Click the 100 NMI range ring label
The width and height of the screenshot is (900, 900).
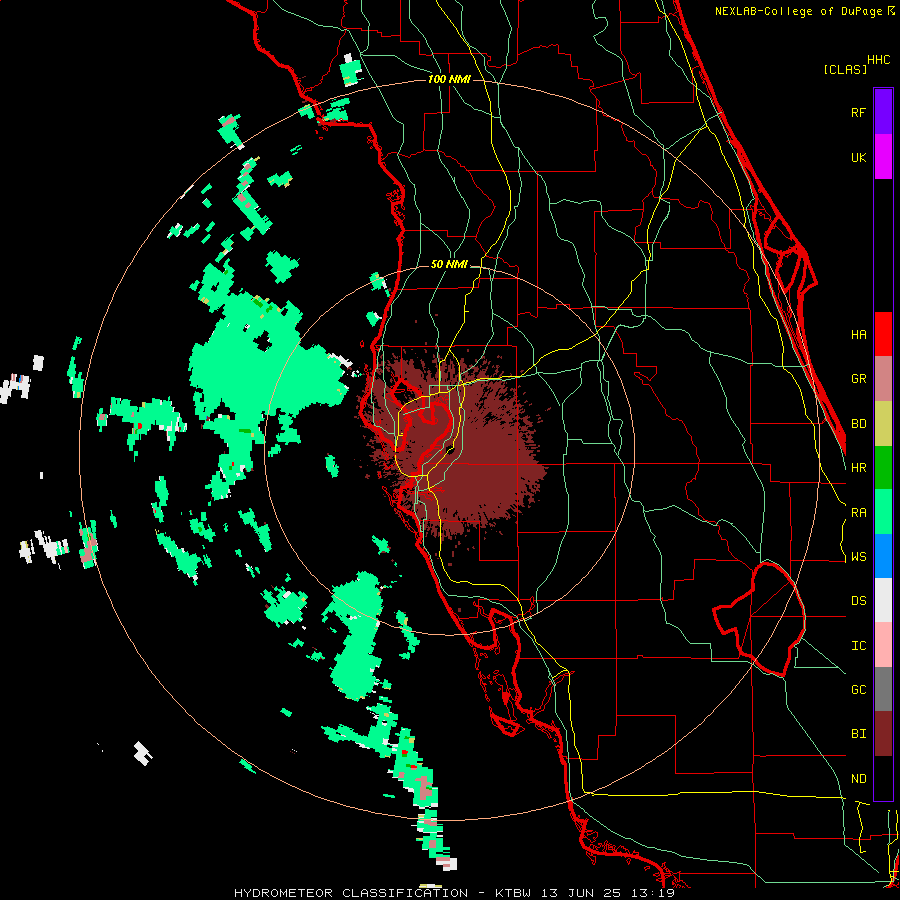tap(449, 79)
